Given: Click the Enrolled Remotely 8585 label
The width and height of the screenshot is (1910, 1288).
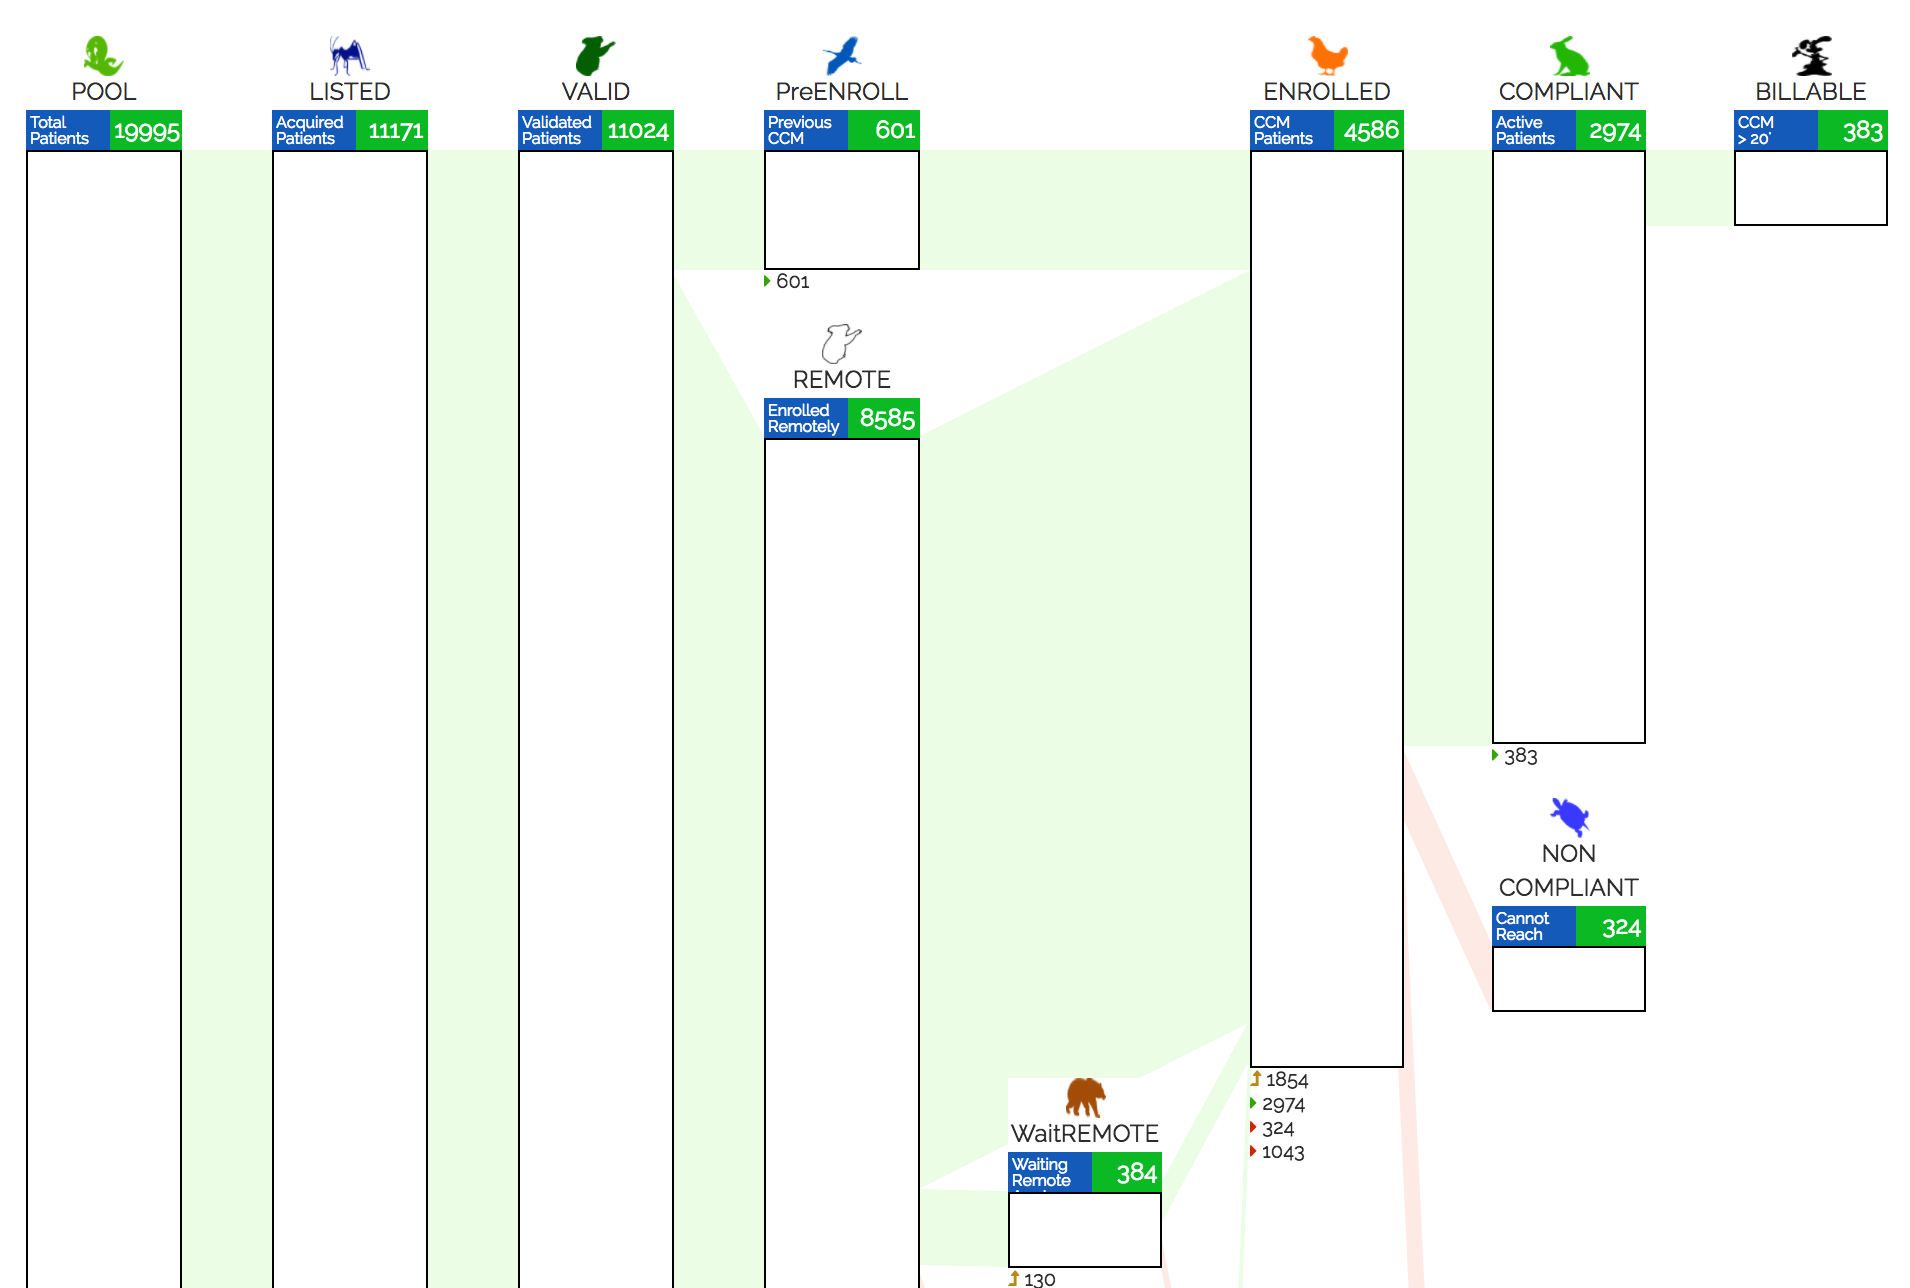Looking at the screenshot, I should click(841, 418).
